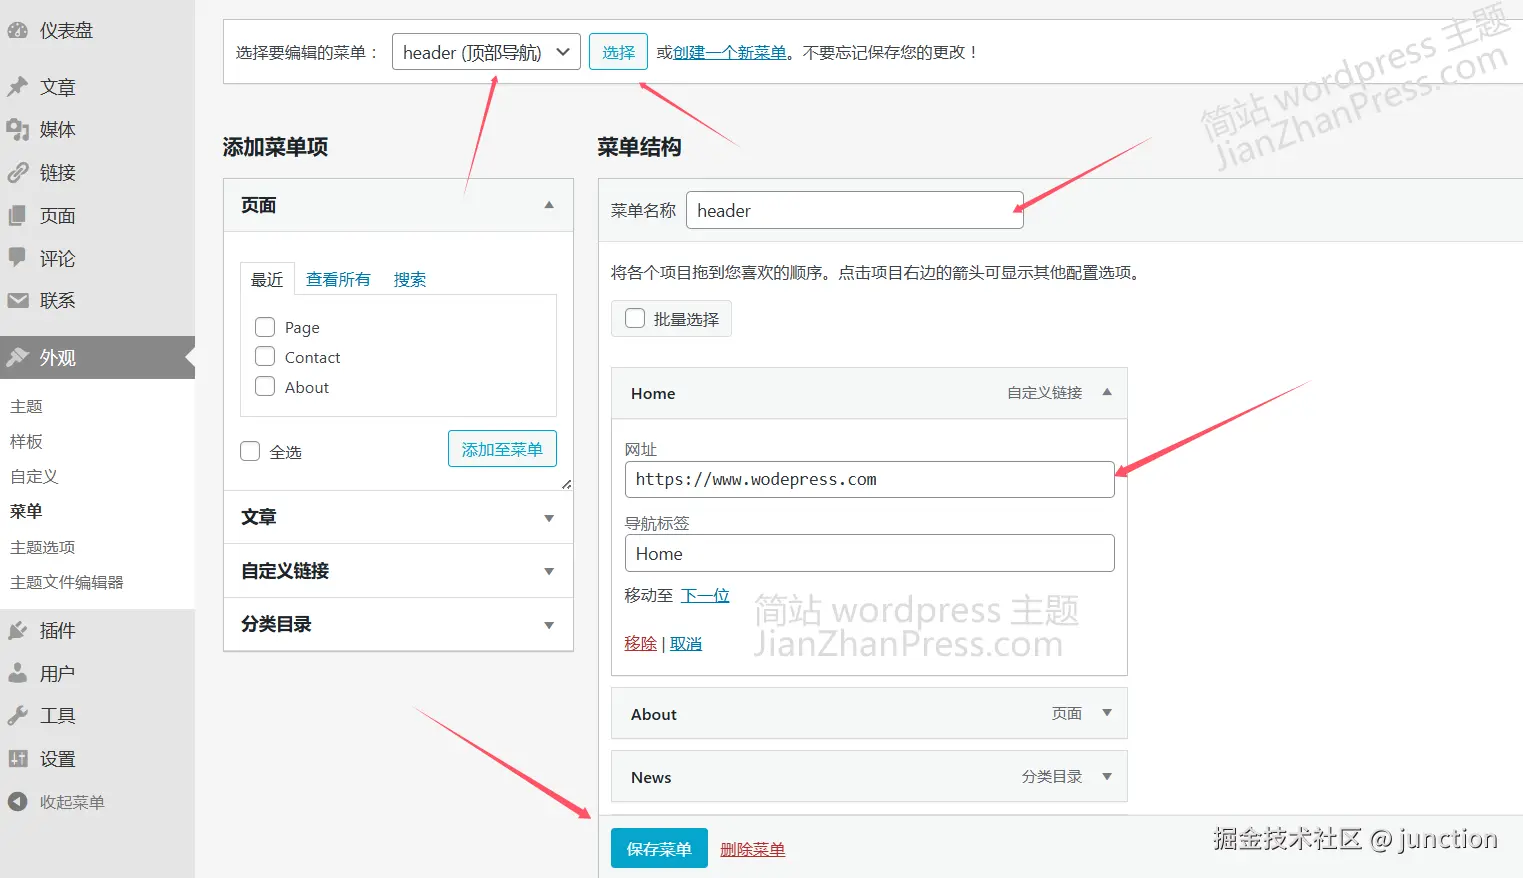Focus the 菜单名称 header input field
Image resolution: width=1523 pixels, height=878 pixels.
point(855,210)
